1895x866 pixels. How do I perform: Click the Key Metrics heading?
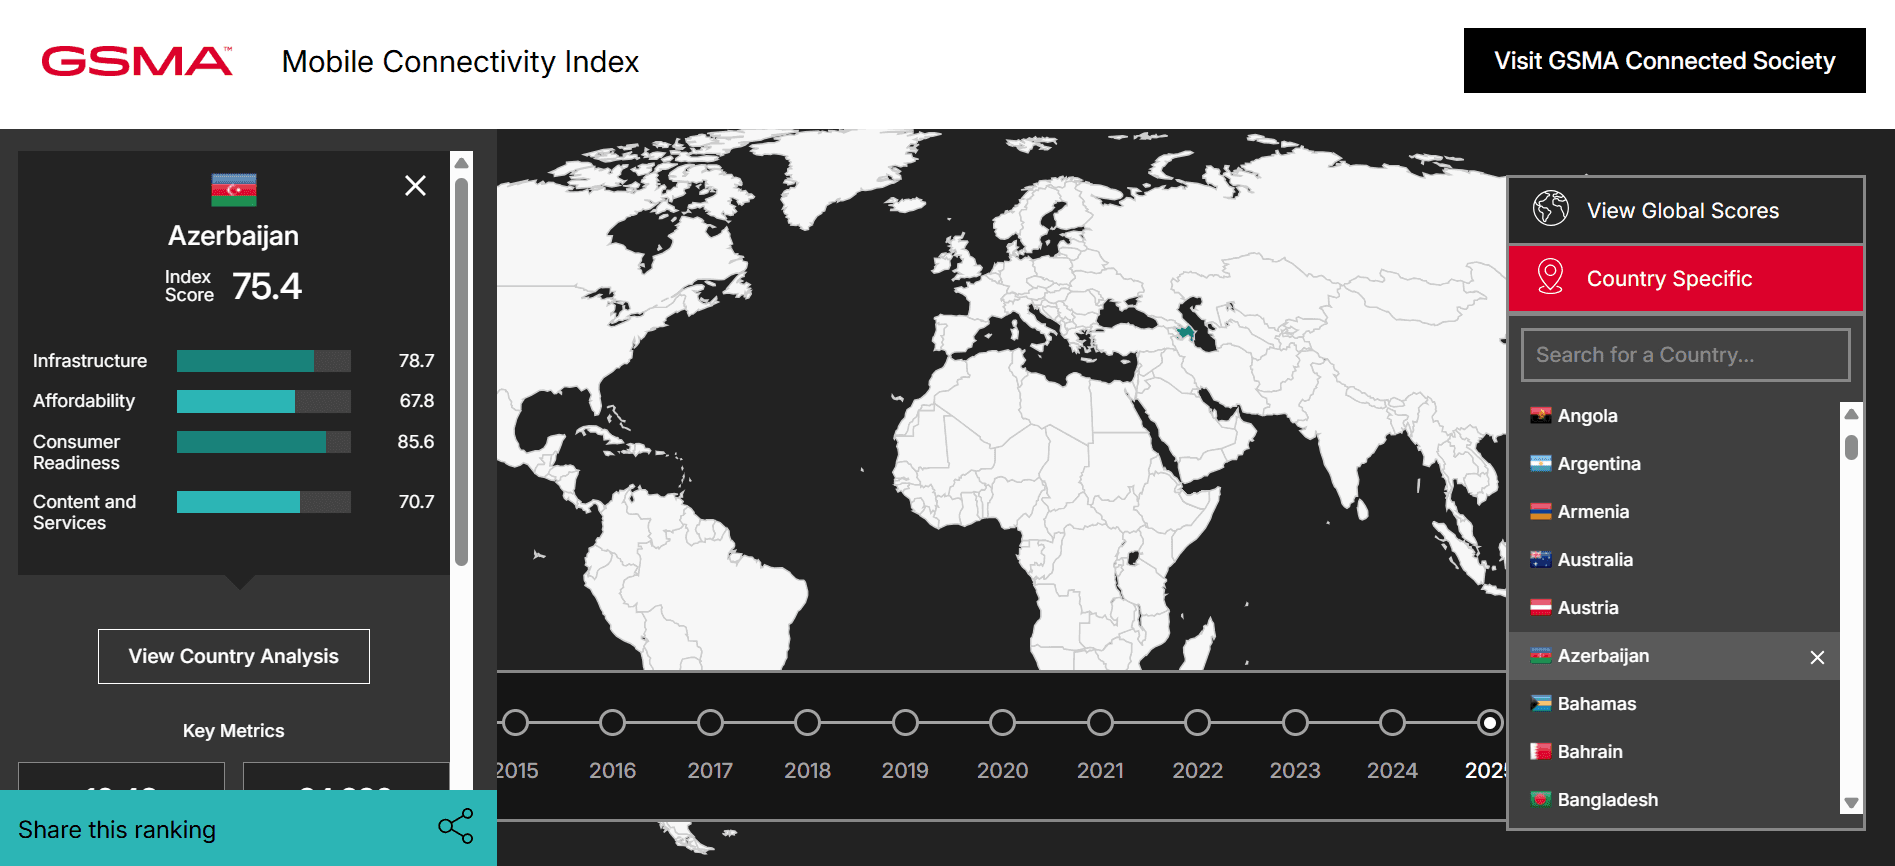pos(234,731)
